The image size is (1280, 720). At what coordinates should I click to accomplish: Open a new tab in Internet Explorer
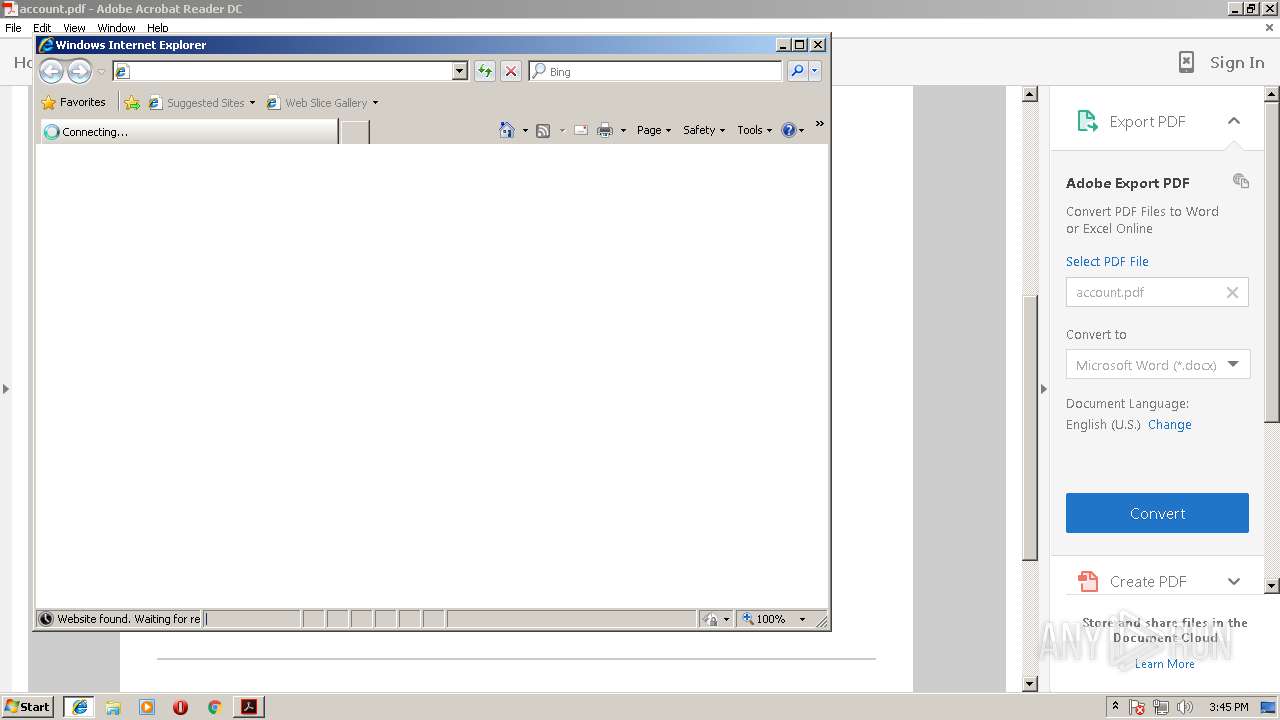(x=355, y=132)
